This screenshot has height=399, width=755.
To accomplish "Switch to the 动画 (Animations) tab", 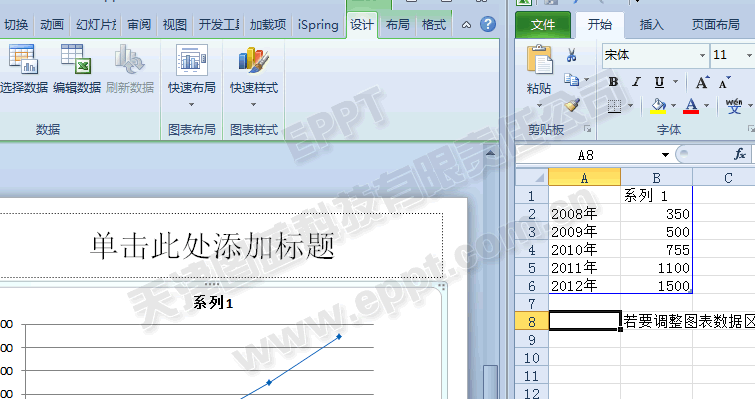I will (52, 25).
